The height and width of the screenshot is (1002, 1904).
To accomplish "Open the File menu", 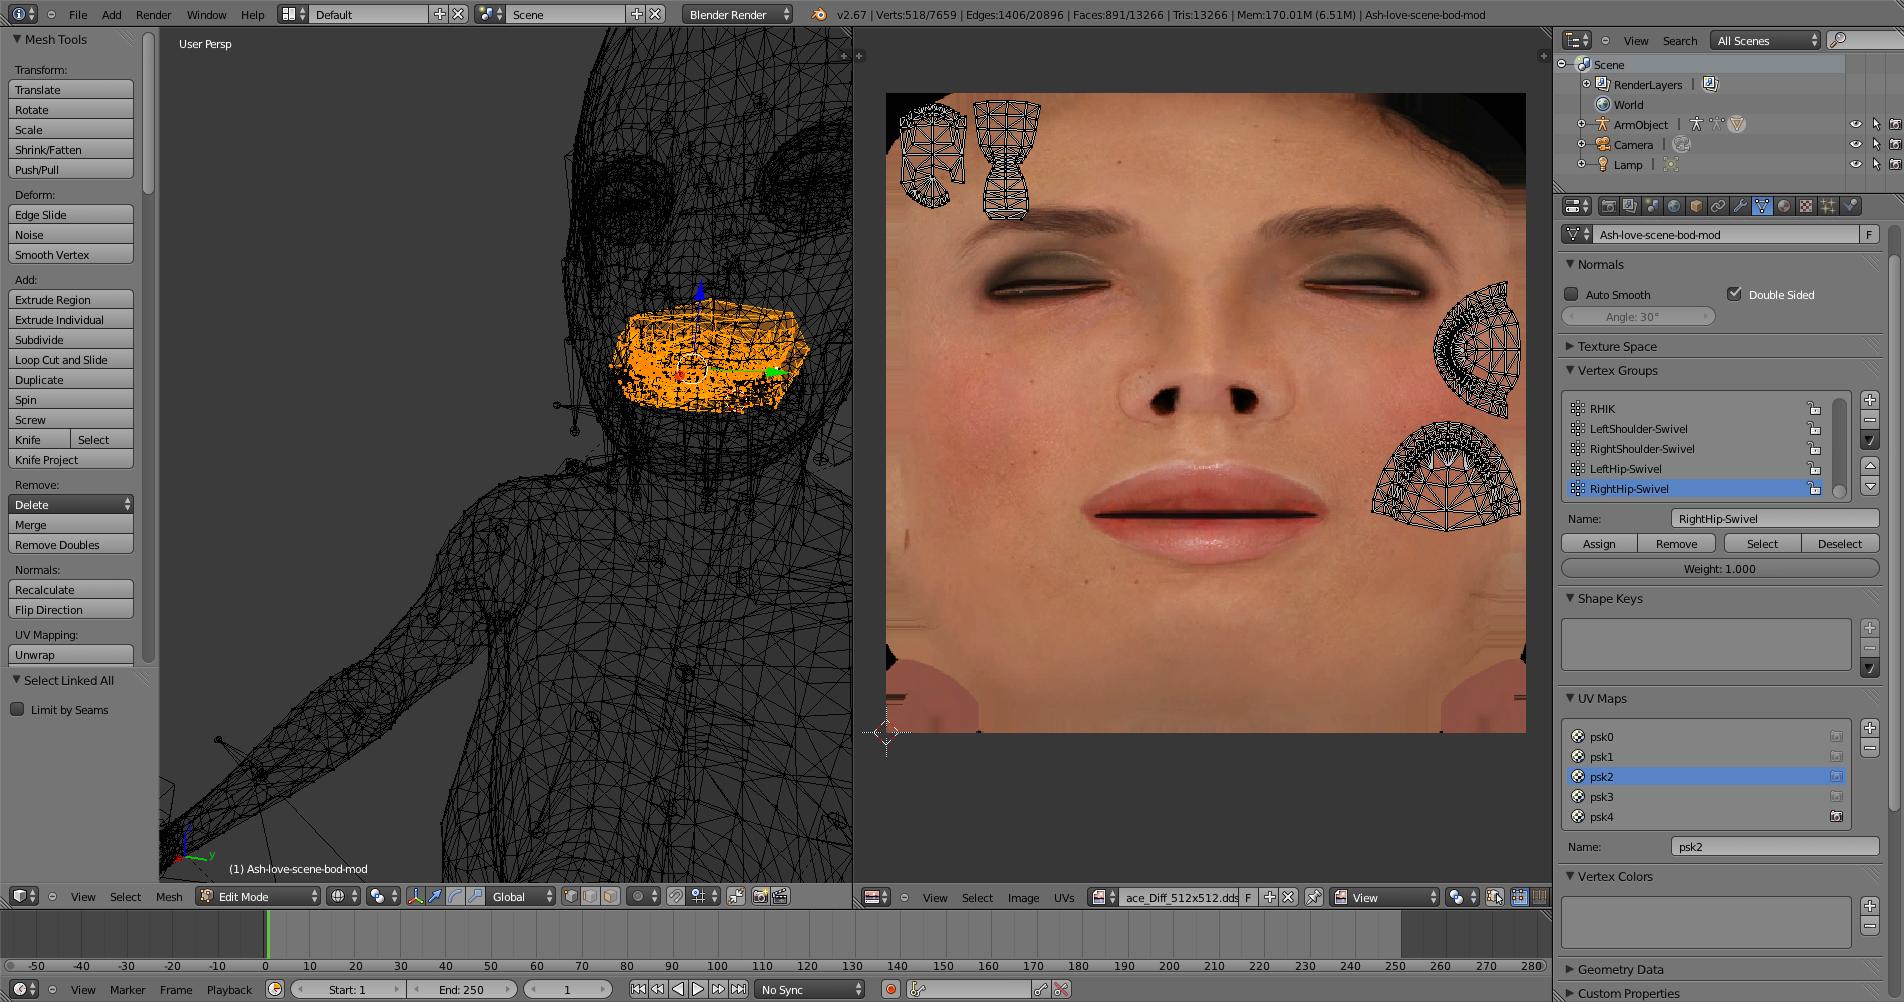I will coord(77,14).
